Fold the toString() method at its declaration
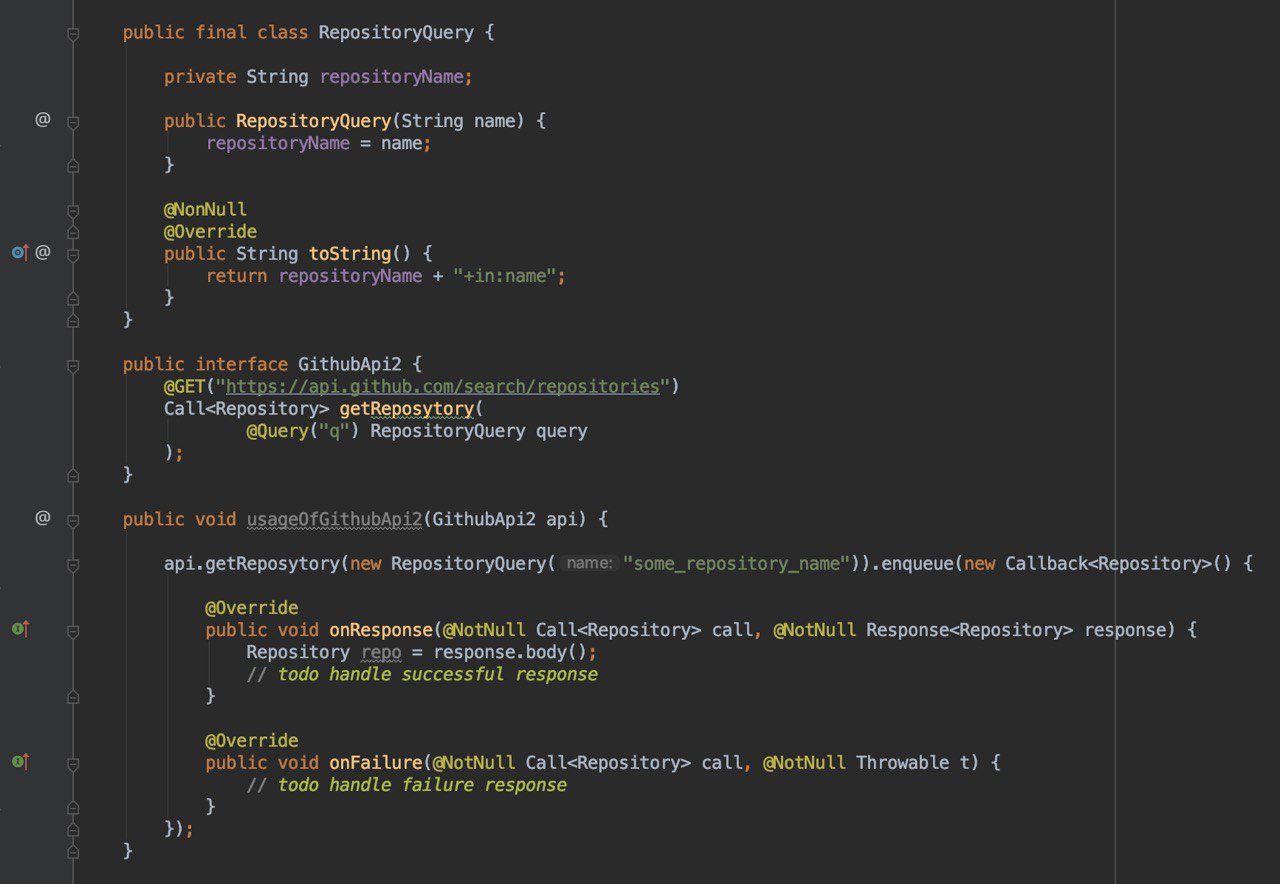The width and height of the screenshot is (1280, 884). click(x=72, y=255)
